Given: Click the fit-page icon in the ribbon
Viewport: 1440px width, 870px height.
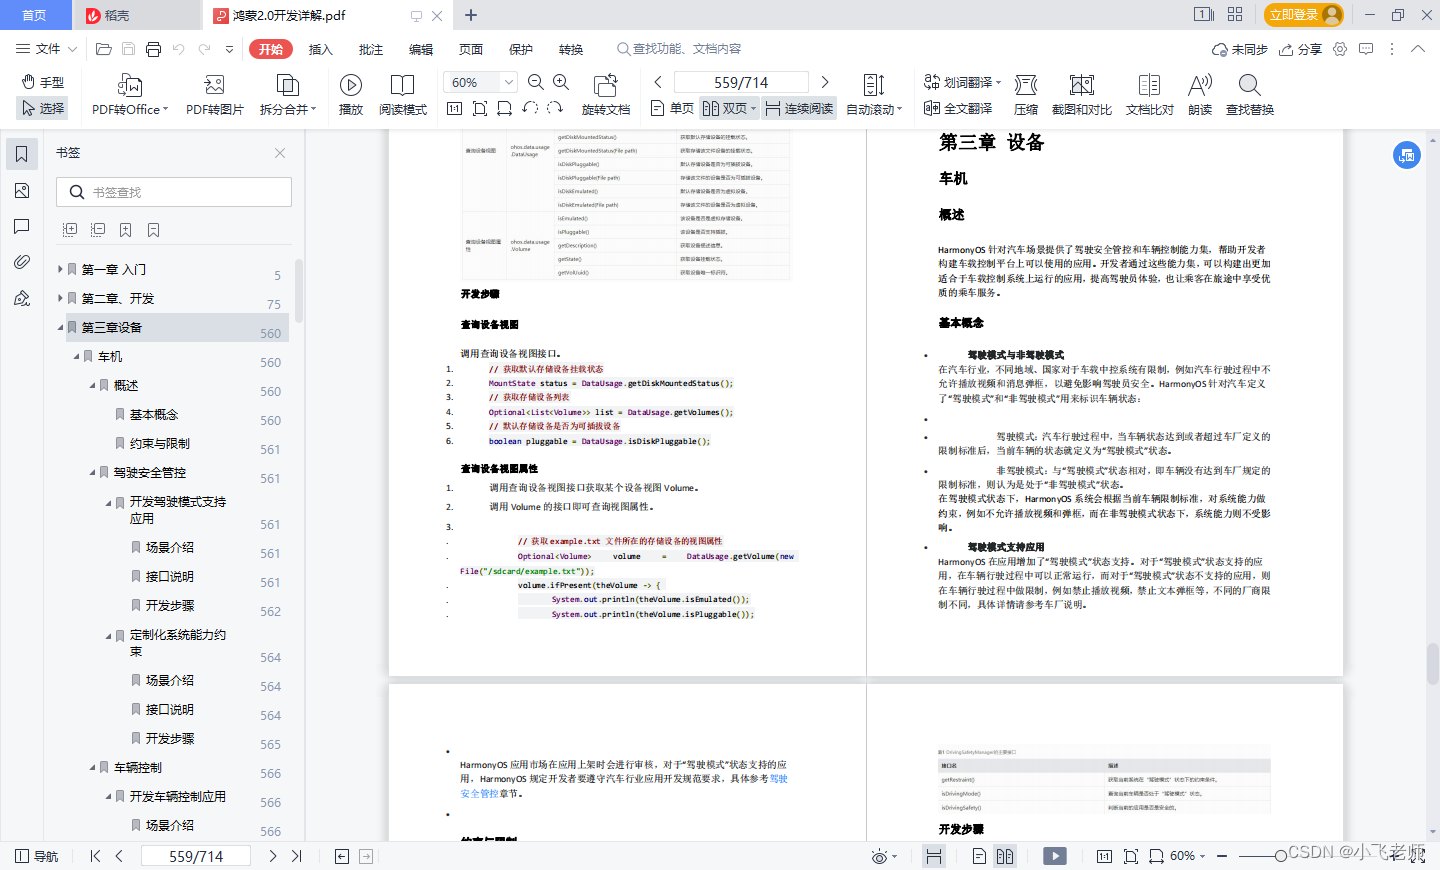Looking at the screenshot, I should pos(480,108).
